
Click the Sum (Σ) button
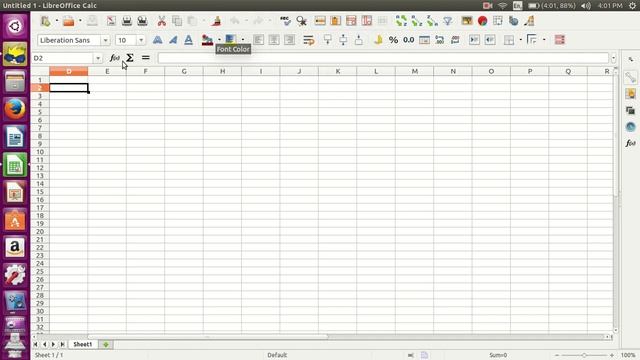[x=130, y=58]
